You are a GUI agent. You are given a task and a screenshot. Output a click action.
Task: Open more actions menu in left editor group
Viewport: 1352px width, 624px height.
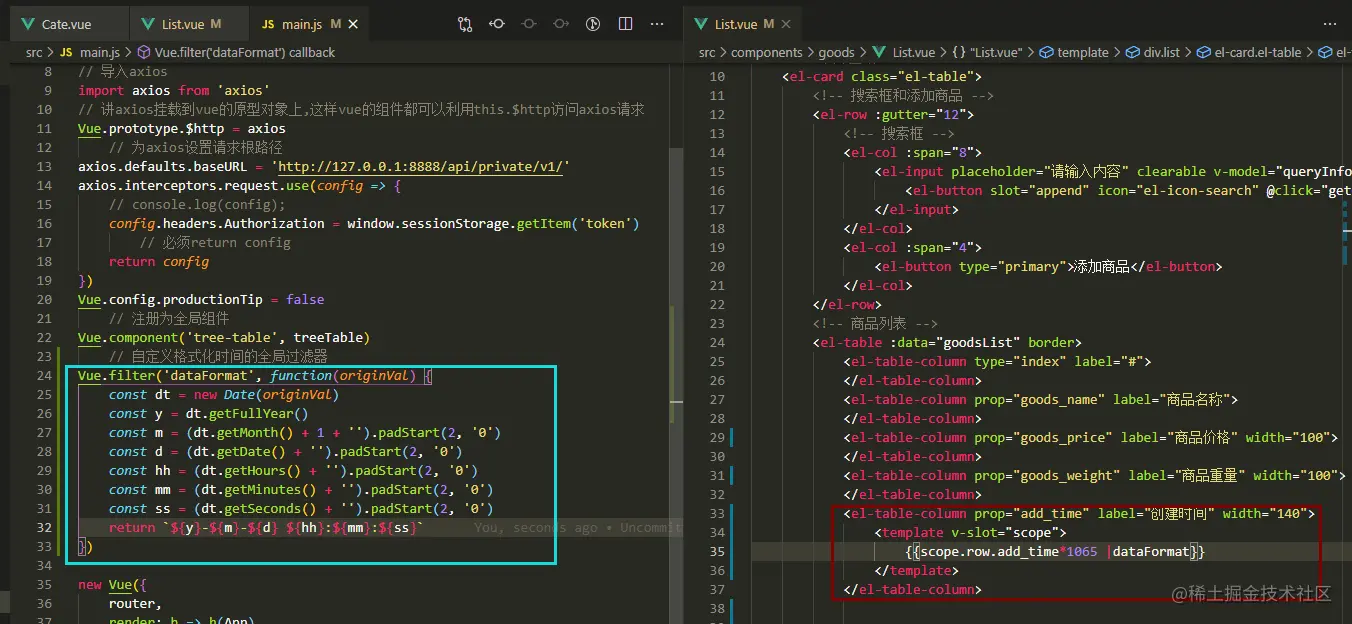(657, 24)
